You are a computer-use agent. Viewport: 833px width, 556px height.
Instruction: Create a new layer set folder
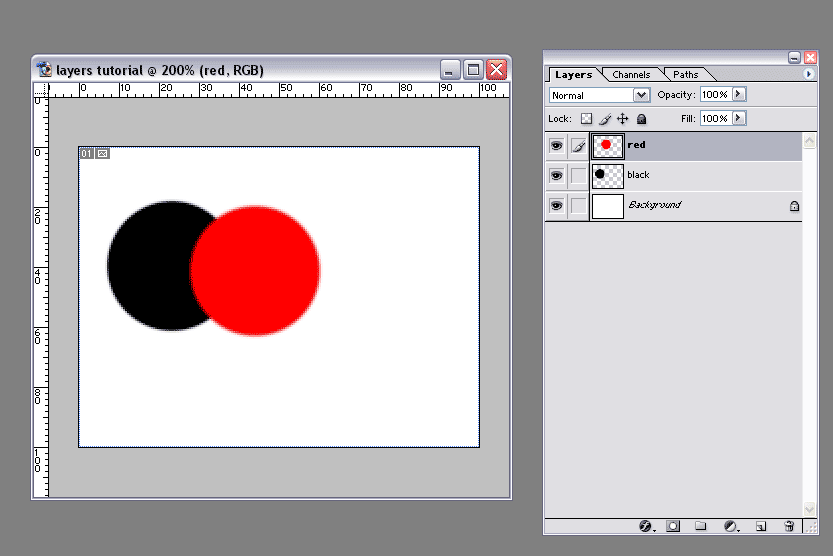click(701, 525)
